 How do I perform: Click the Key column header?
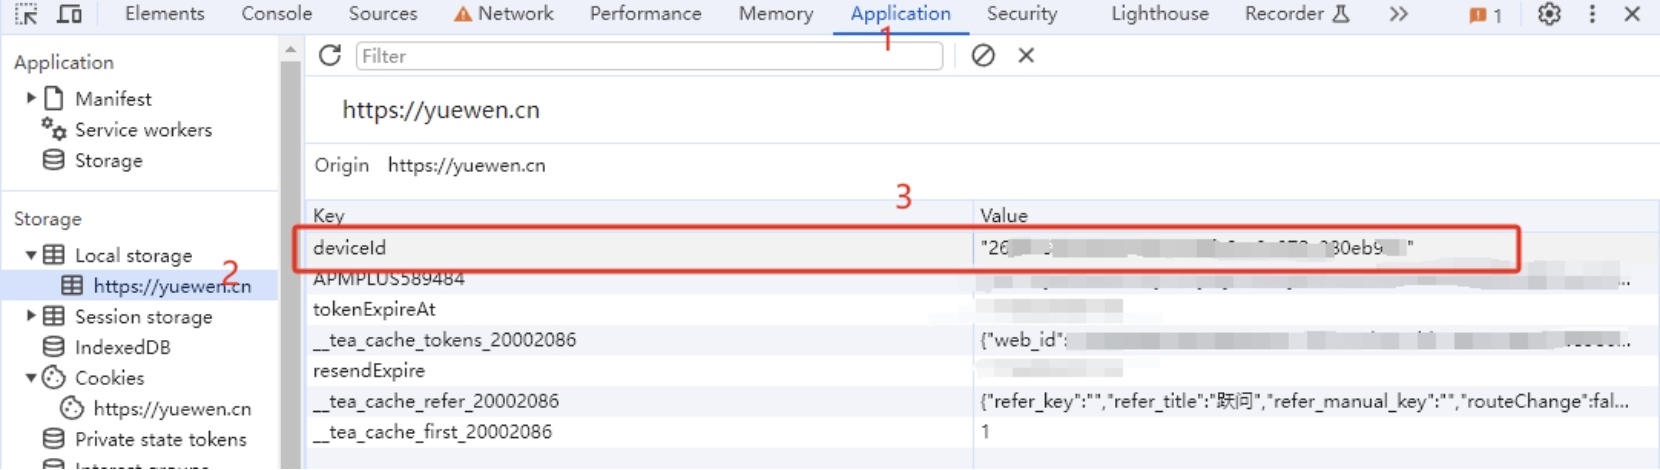[639, 215]
